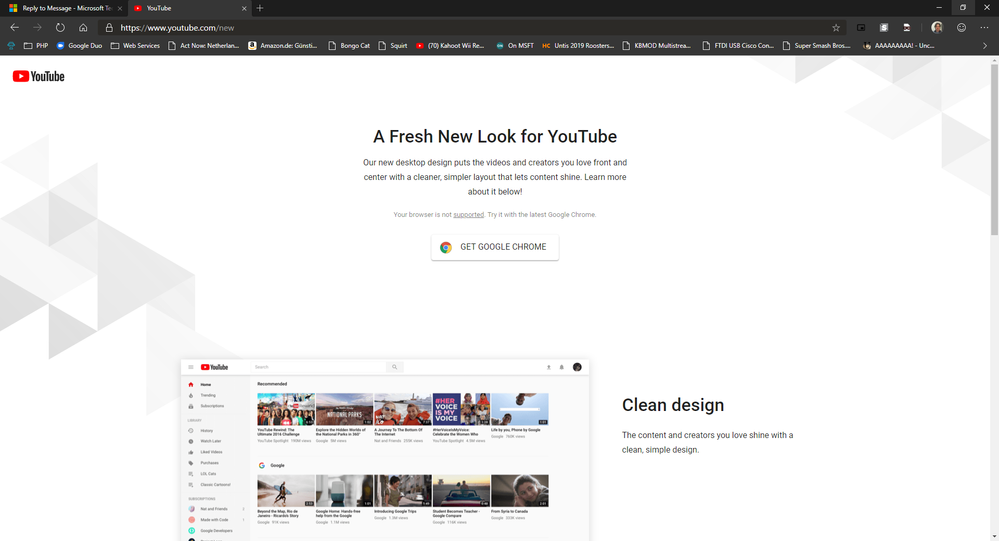The width and height of the screenshot is (999, 541).
Task: Click the 'Your browser is not' text
Action: [x=422, y=215]
